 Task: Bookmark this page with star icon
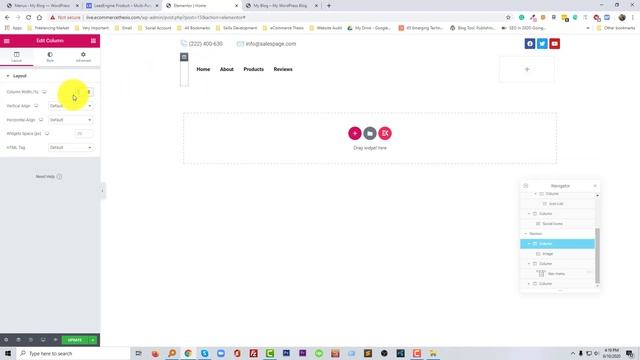[x=508, y=18]
